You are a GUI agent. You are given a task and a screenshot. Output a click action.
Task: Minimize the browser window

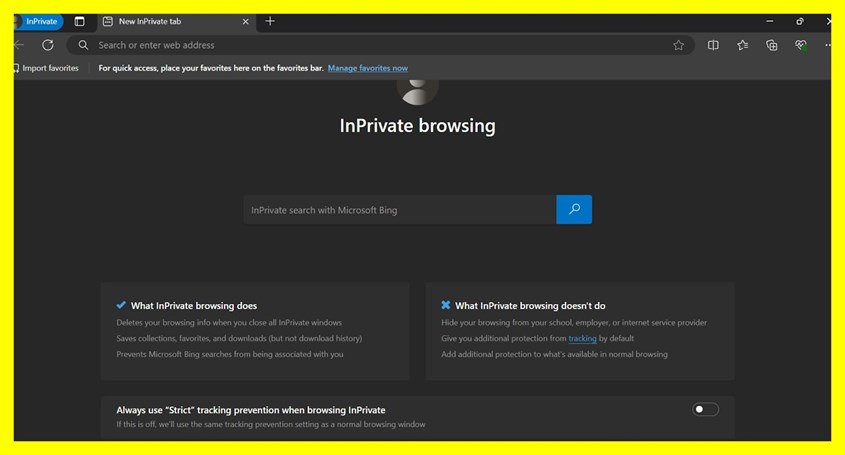tap(770, 21)
